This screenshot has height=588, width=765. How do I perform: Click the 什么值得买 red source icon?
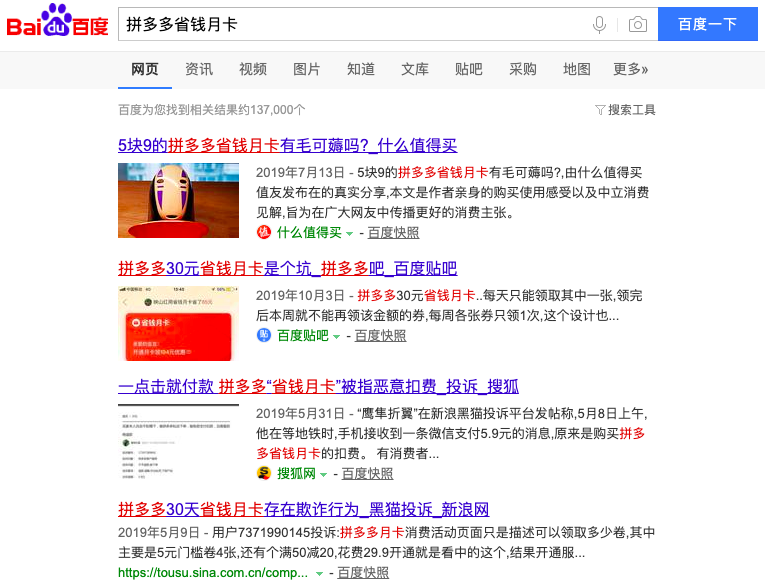[264, 233]
